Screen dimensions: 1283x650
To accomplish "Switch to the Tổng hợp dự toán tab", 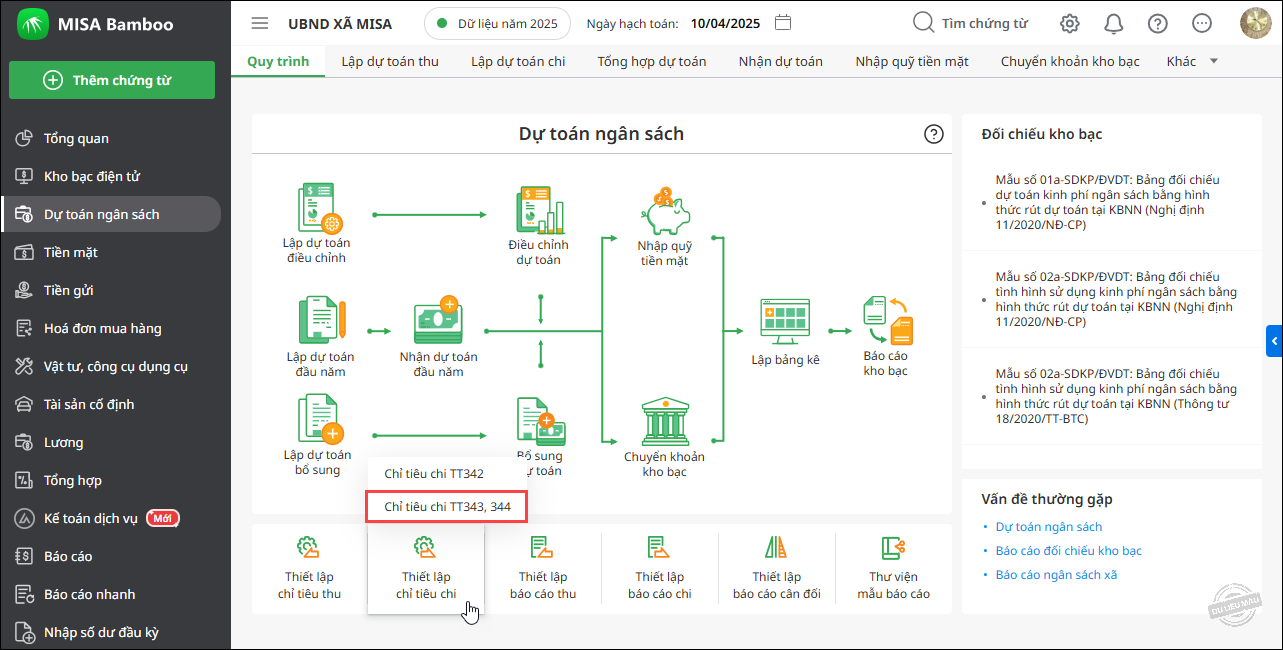I will point(652,61).
